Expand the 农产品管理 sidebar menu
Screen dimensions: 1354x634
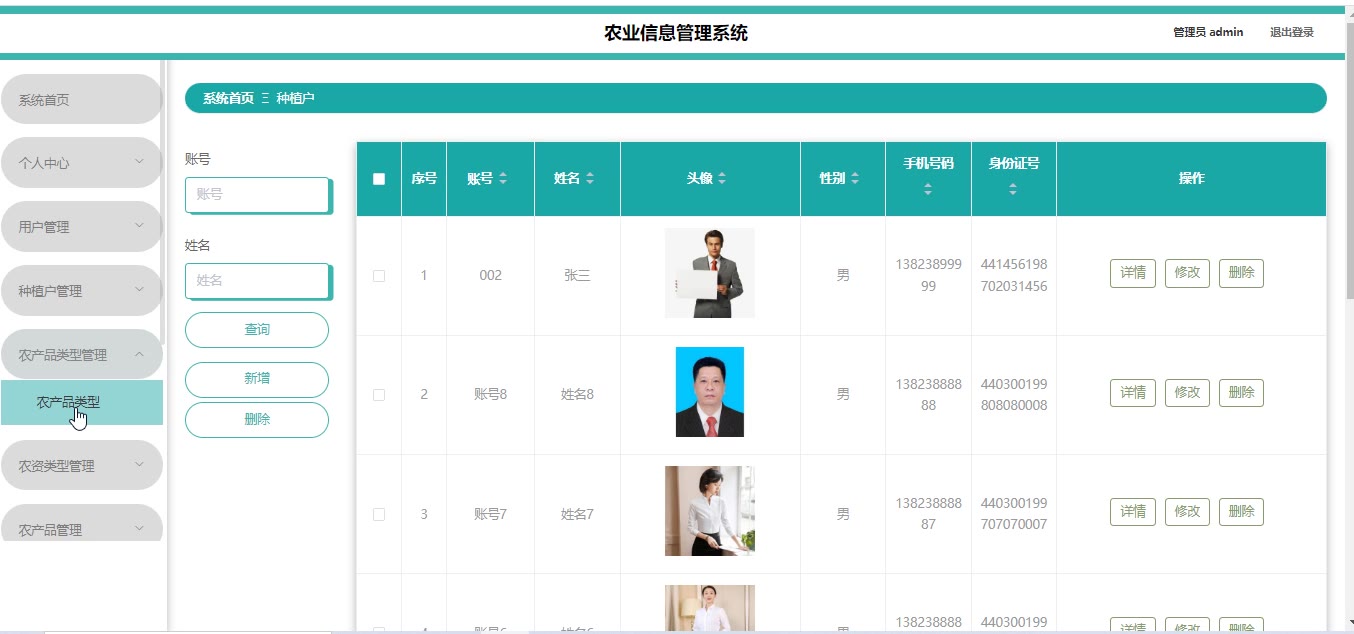tap(81, 524)
